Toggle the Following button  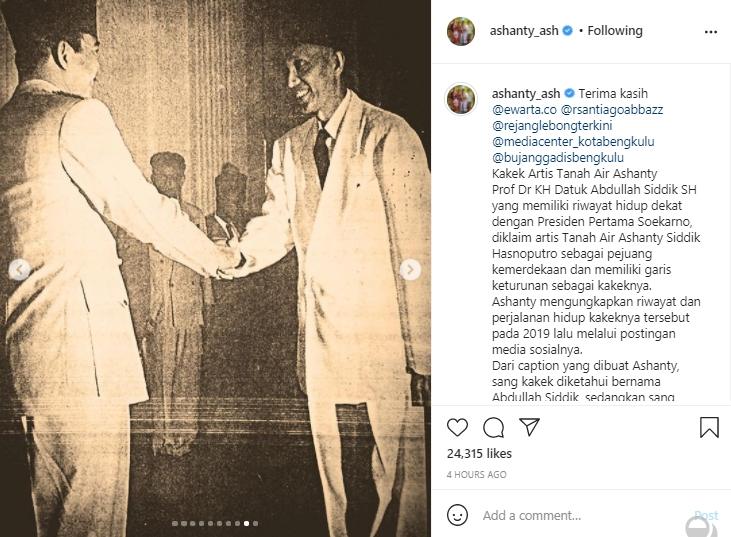[615, 31]
